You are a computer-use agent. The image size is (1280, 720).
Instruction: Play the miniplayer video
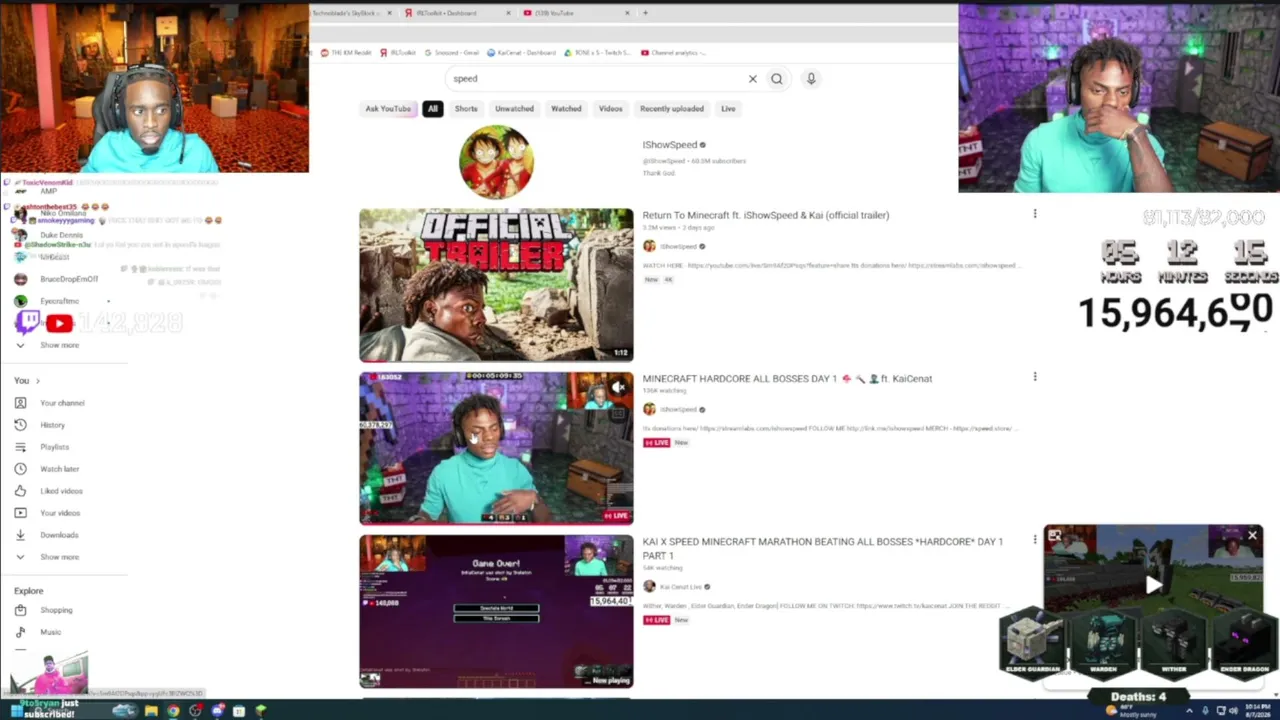[x=1153, y=585]
